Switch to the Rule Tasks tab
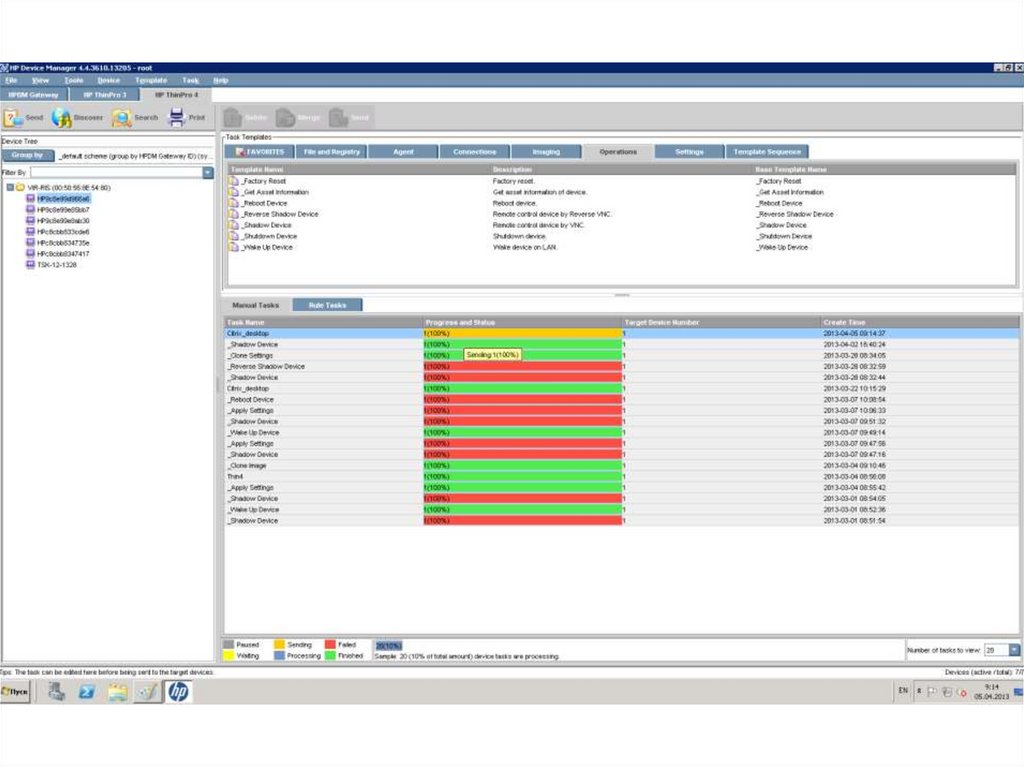Viewport: 1024px width, 767px height. pos(327,305)
